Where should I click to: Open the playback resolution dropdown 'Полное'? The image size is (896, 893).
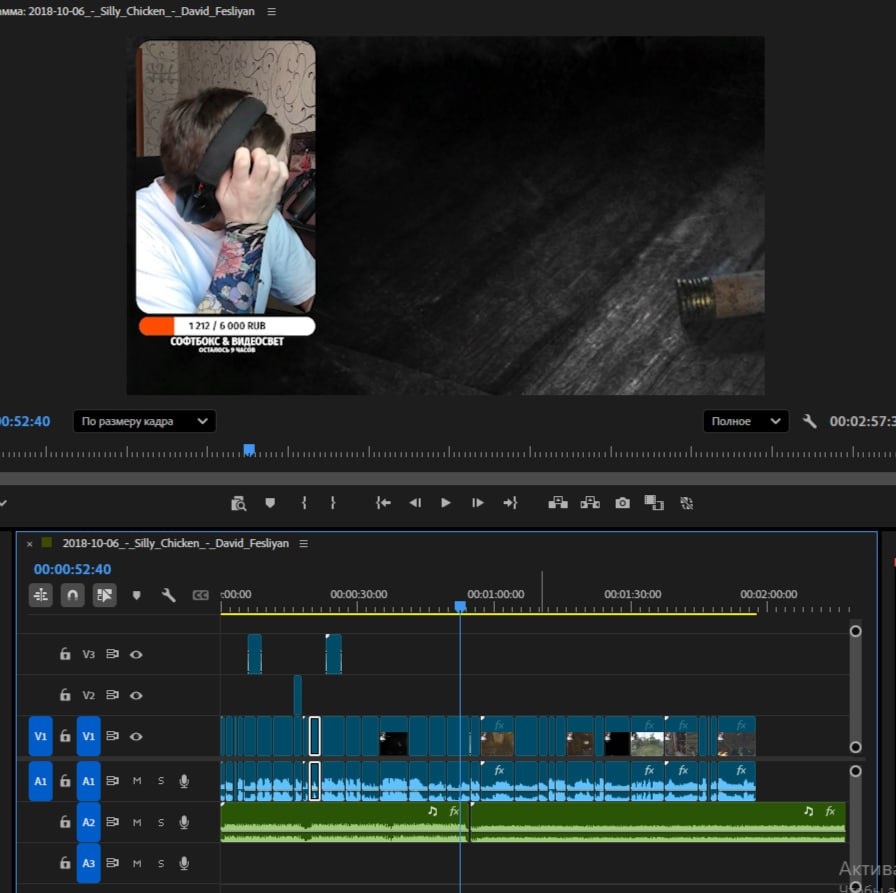745,421
